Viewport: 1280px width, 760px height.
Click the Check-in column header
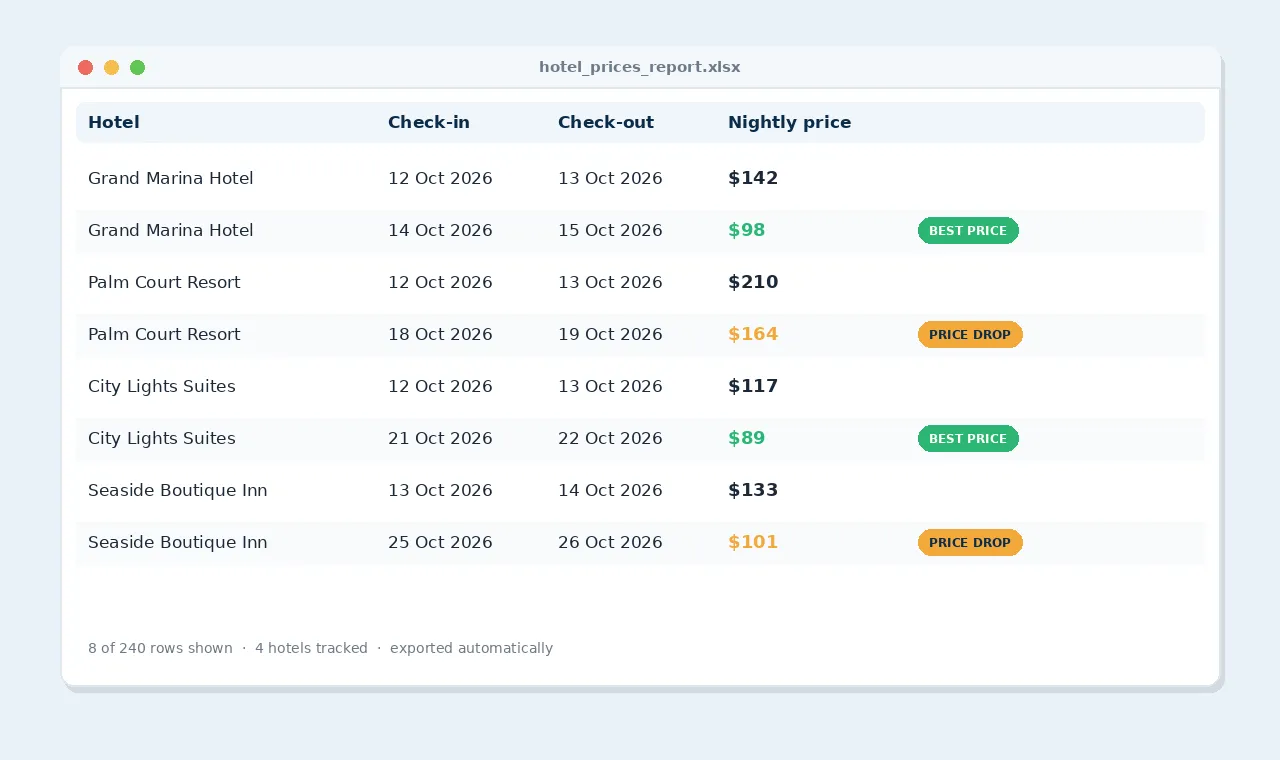(x=429, y=122)
